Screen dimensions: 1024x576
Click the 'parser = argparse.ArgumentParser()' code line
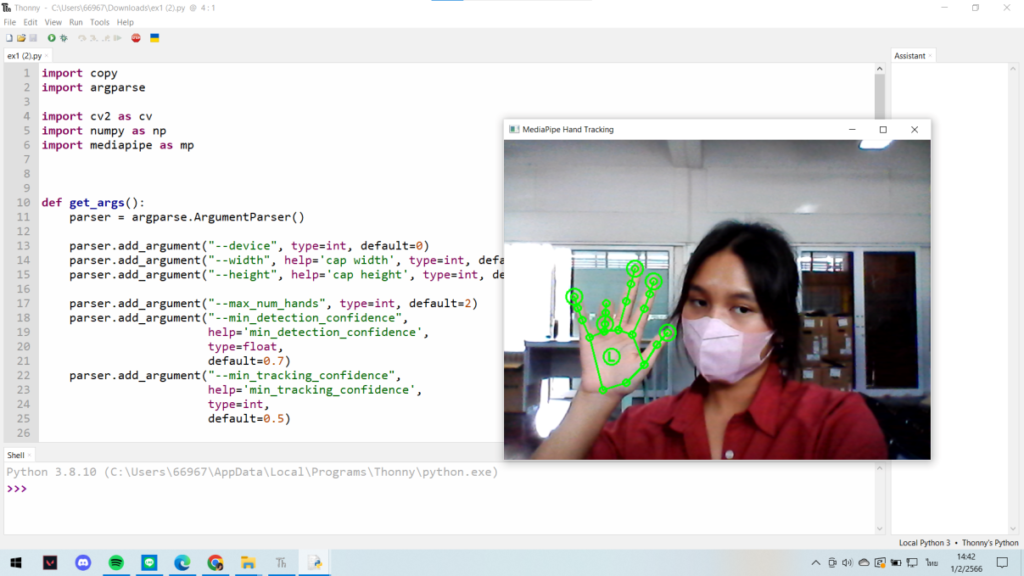[x=187, y=217]
